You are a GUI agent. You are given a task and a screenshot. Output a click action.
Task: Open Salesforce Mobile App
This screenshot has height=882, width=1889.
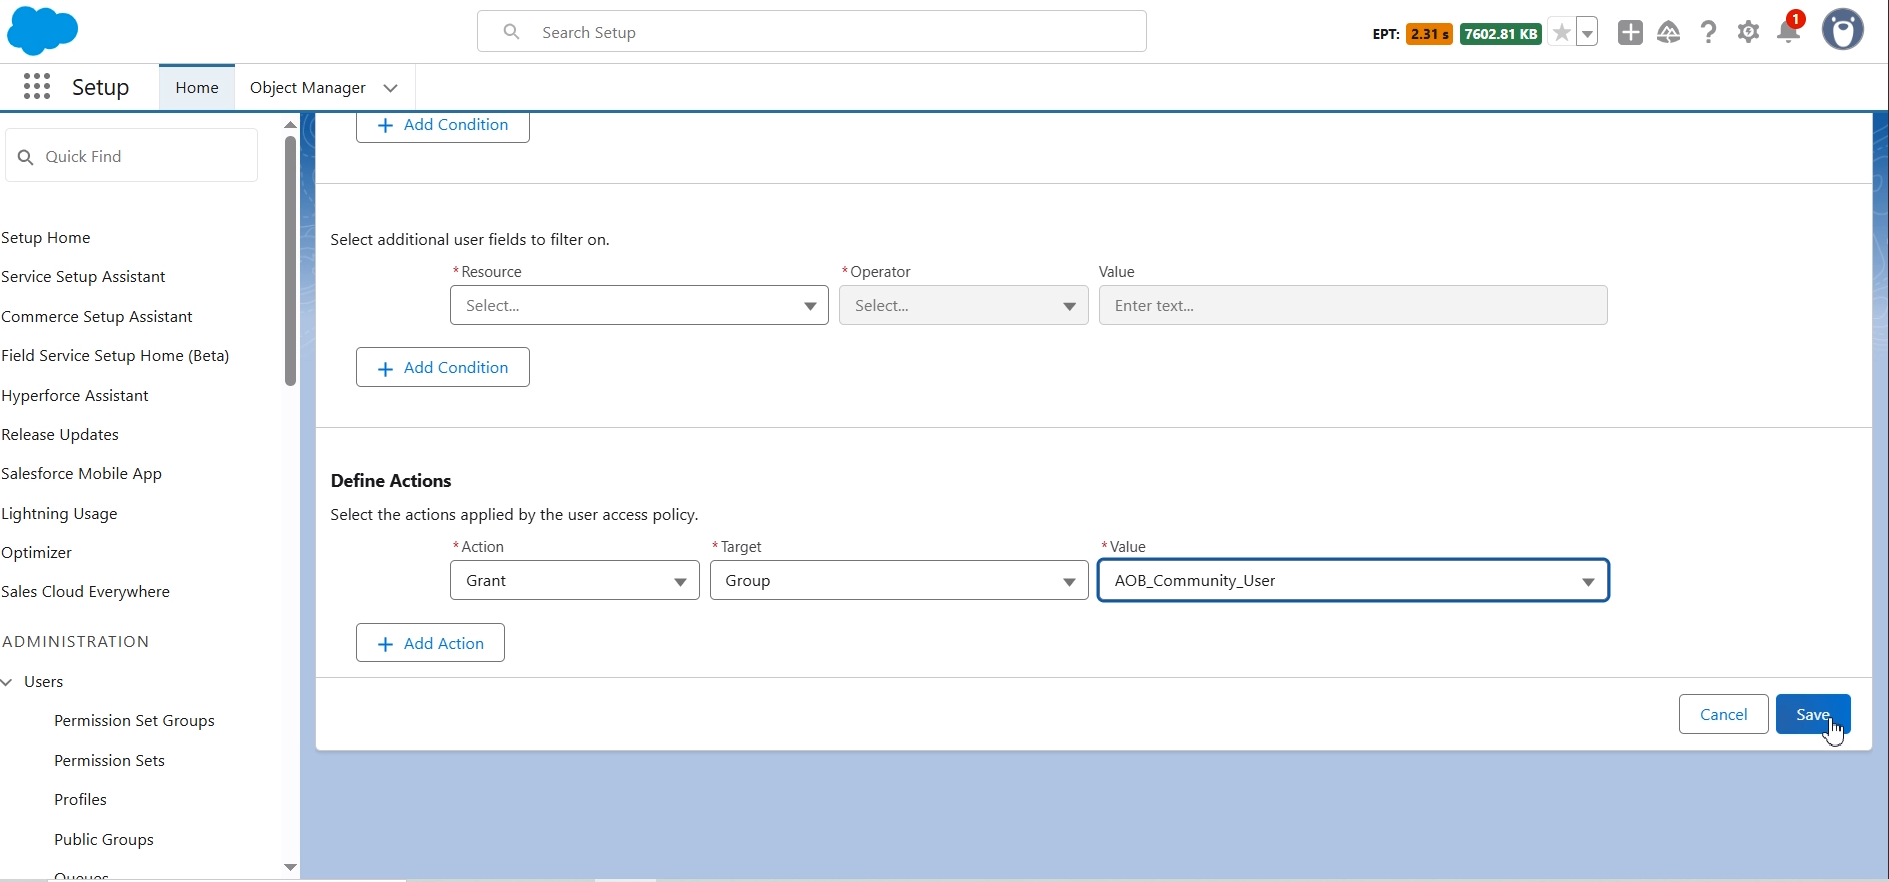(82, 474)
